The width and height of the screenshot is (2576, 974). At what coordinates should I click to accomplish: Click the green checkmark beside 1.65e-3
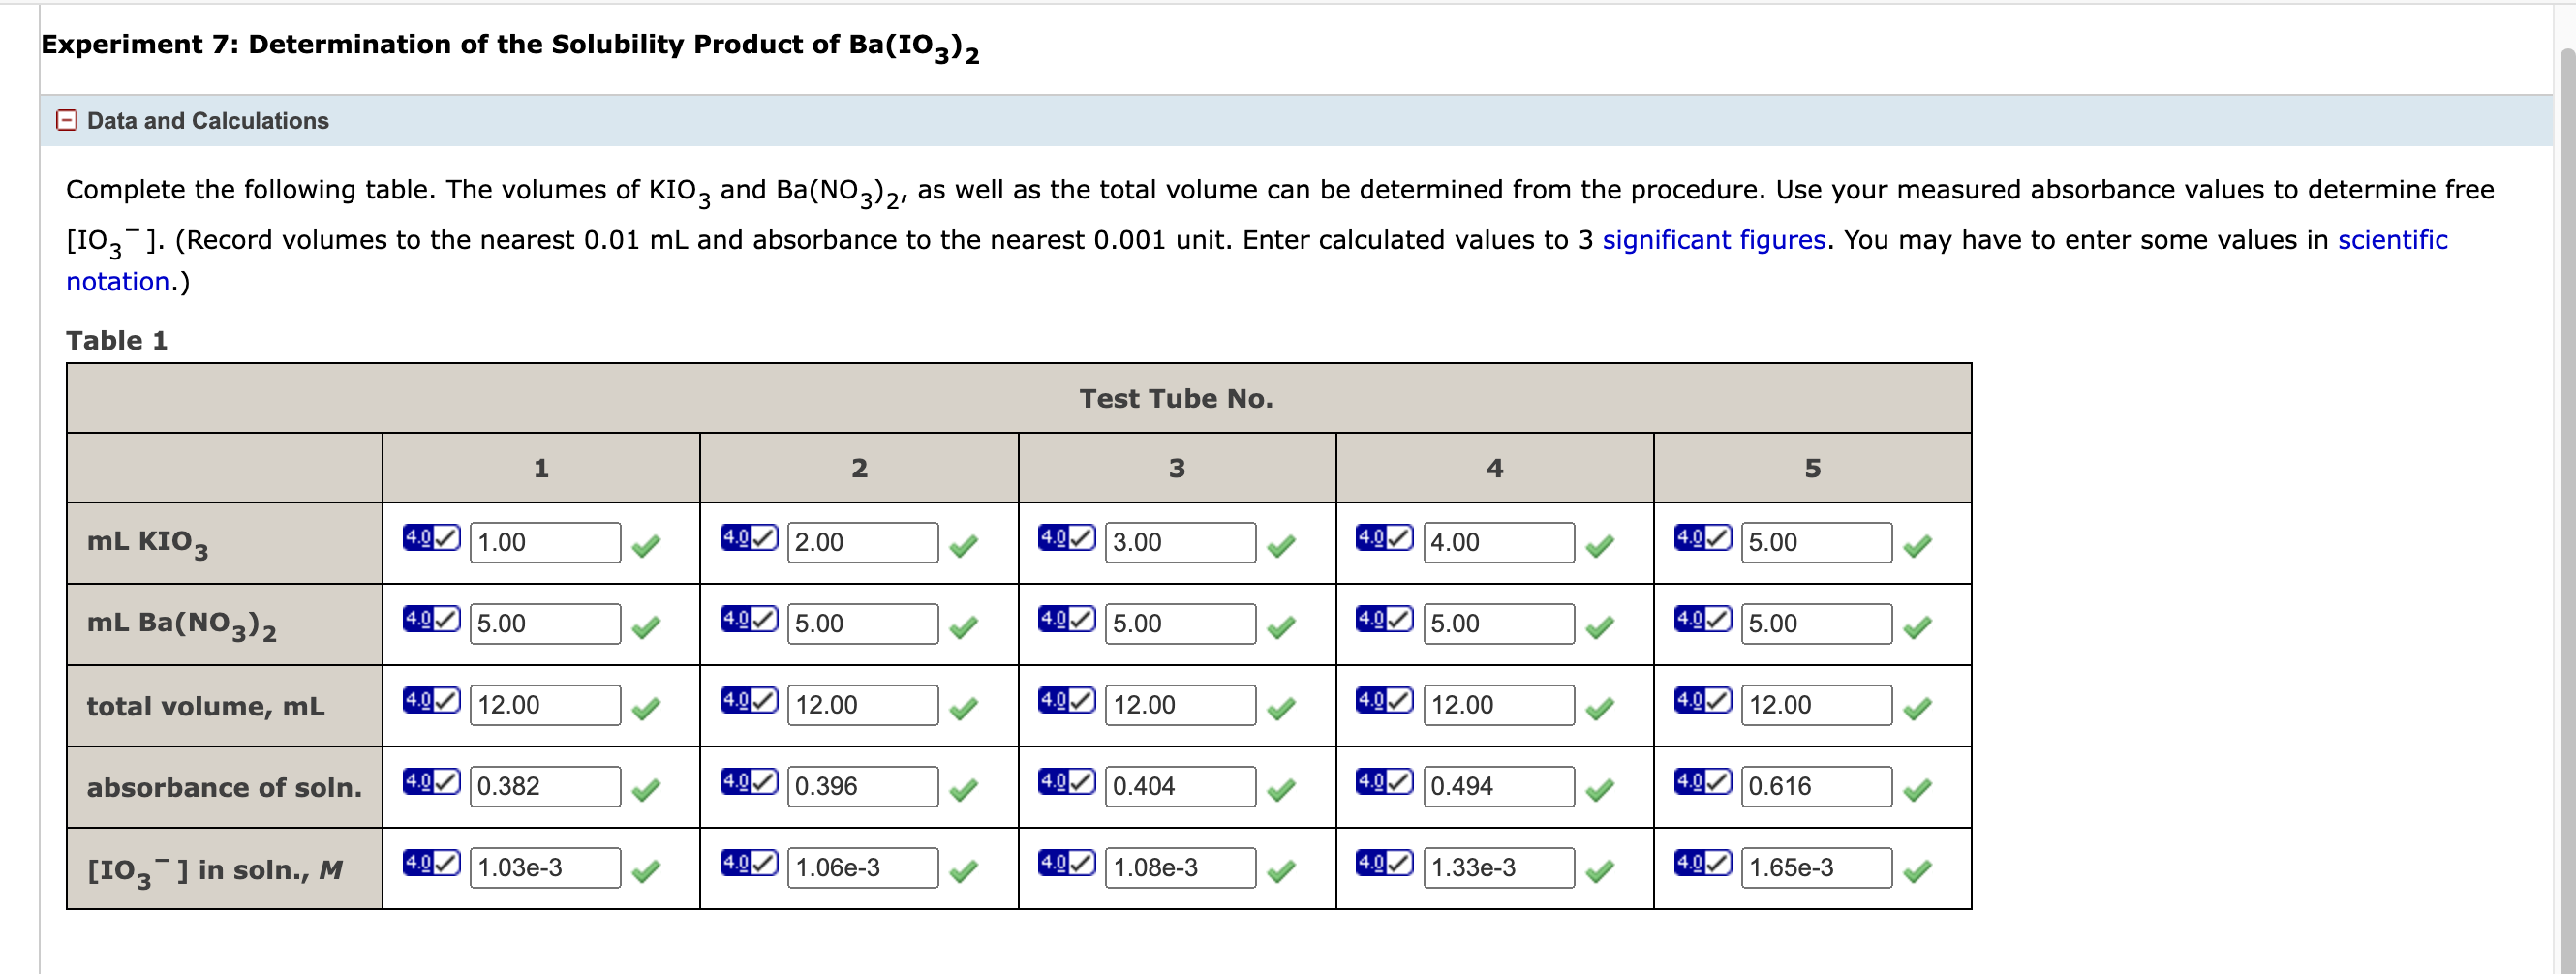coord(1917,871)
